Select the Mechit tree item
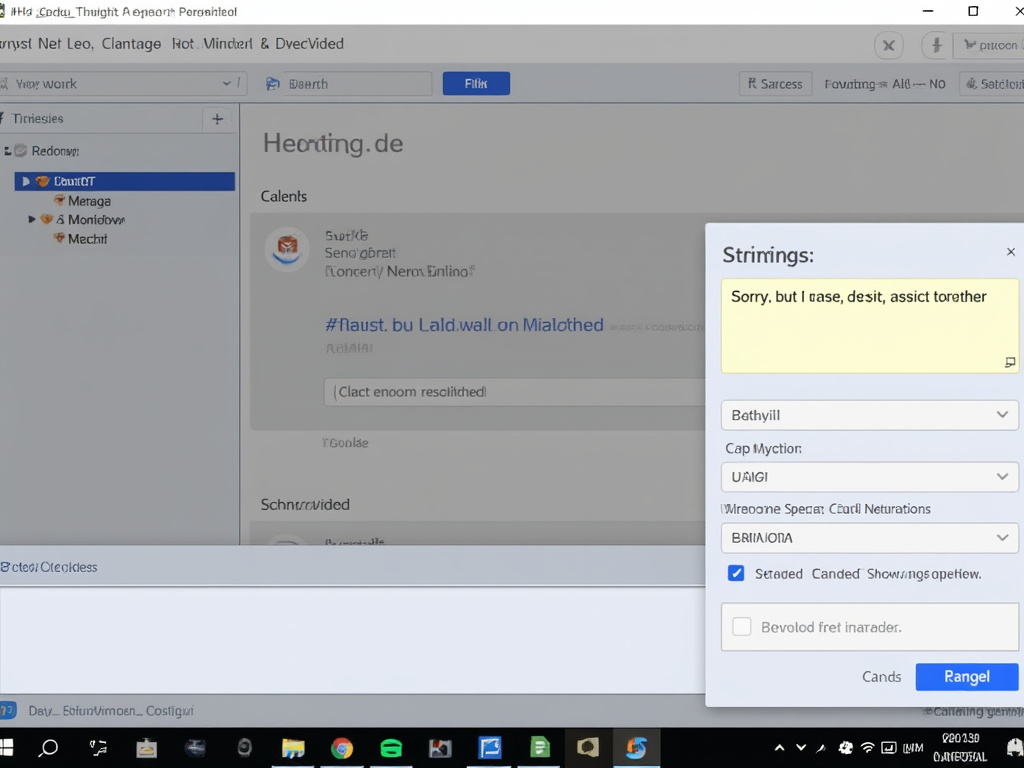The height and width of the screenshot is (768, 1024). [x=88, y=239]
